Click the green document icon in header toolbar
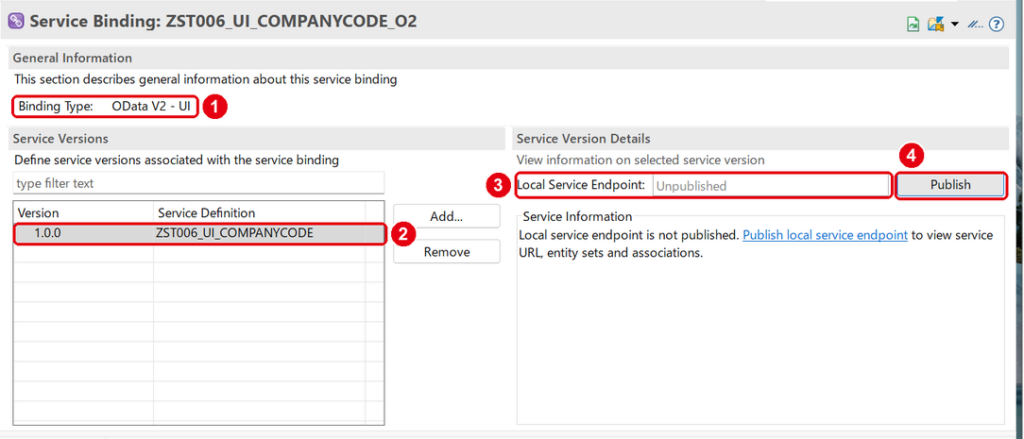This screenshot has height=439, width=1024. 913,25
